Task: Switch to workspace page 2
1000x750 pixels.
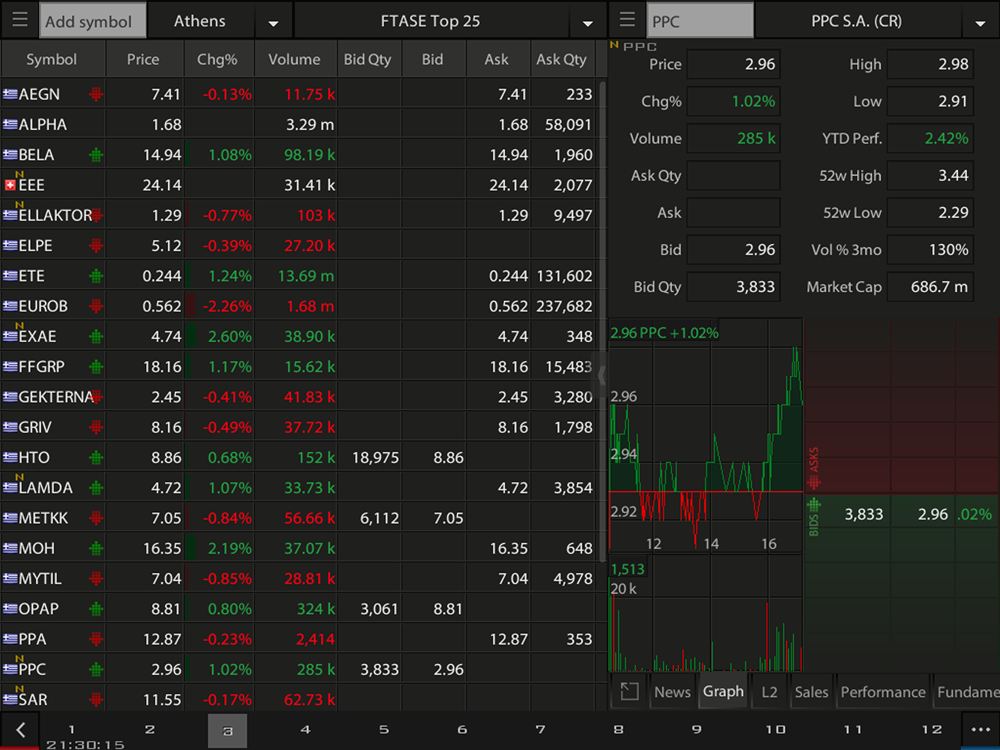Action: tap(150, 729)
